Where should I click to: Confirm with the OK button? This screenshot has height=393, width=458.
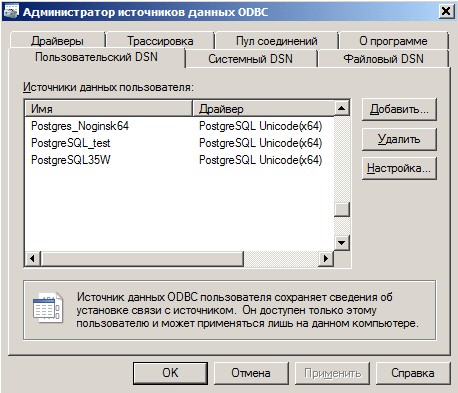click(170, 373)
